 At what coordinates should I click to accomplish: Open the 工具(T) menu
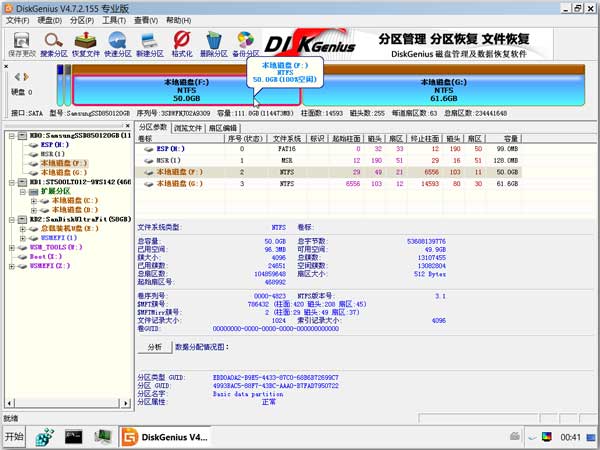[114, 20]
